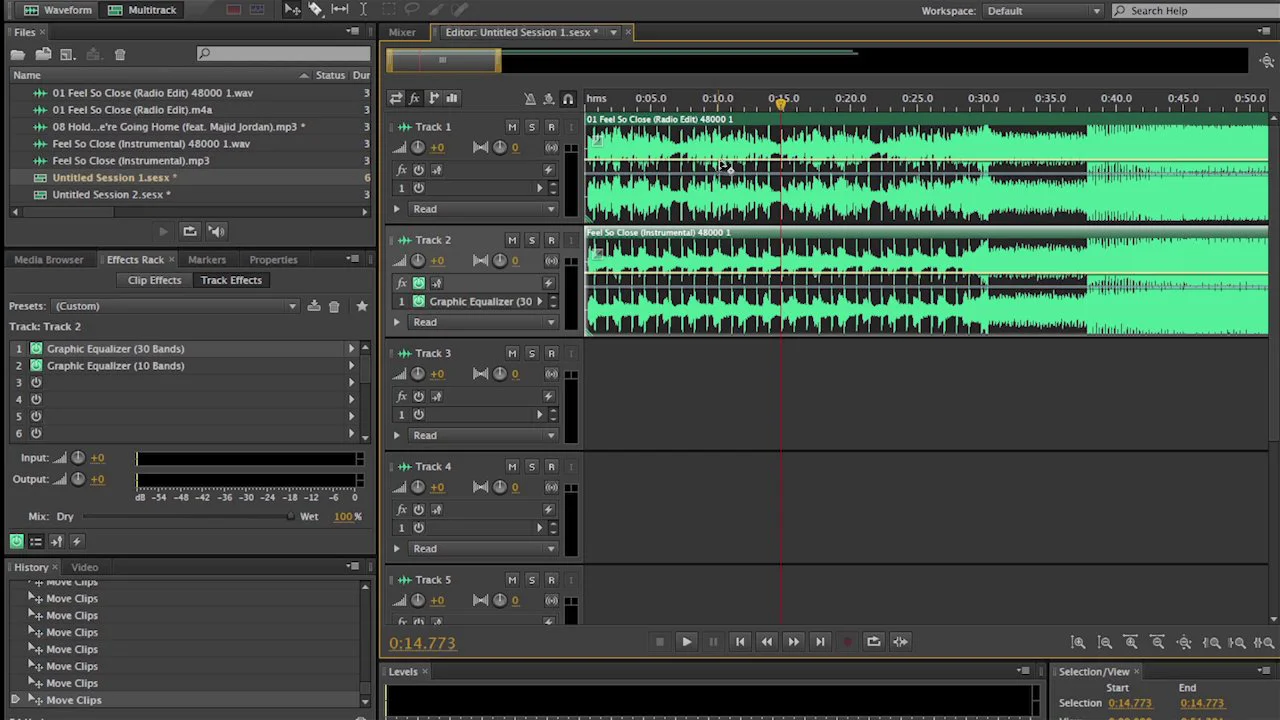Click the trash icon in Files panel

120,54
